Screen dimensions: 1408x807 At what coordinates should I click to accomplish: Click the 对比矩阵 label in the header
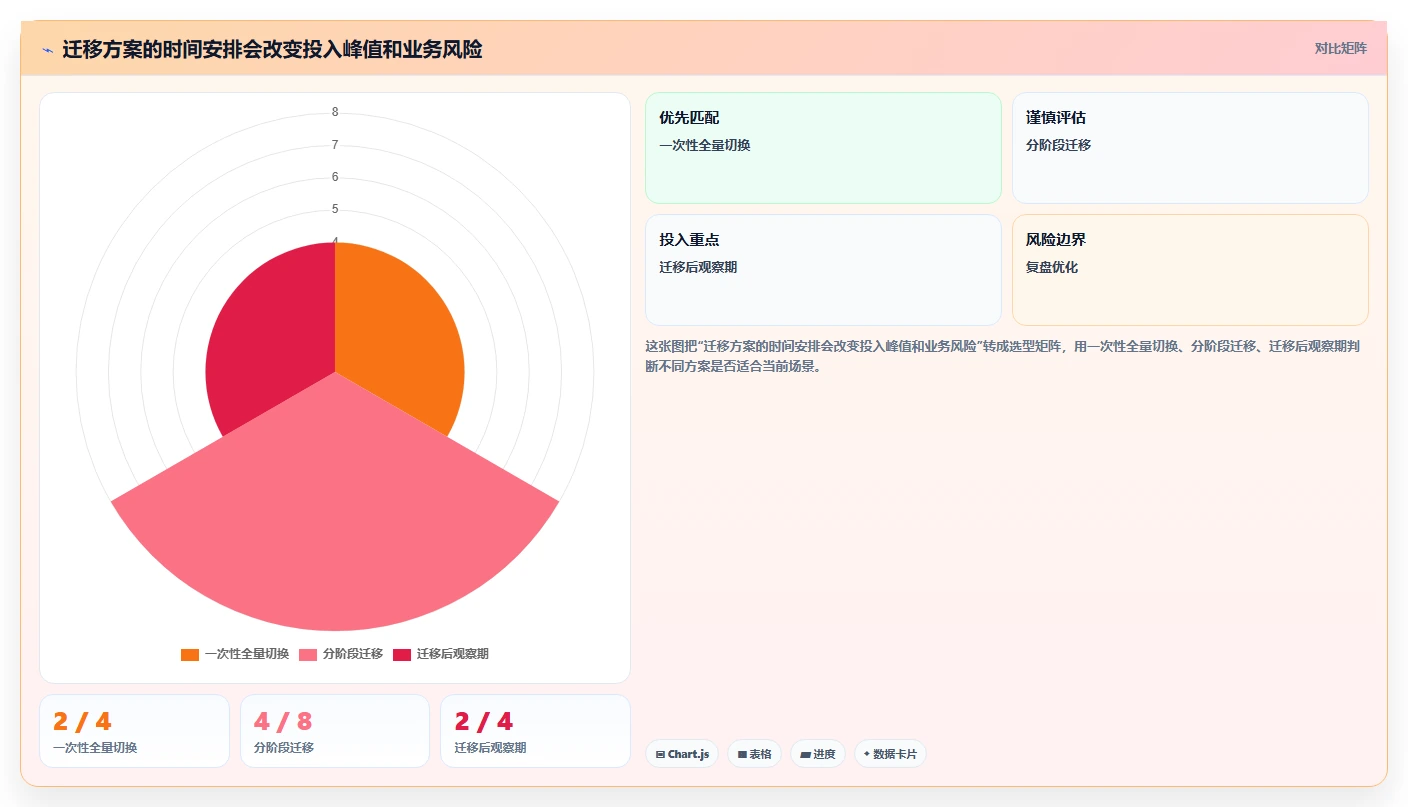(x=1340, y=48)
